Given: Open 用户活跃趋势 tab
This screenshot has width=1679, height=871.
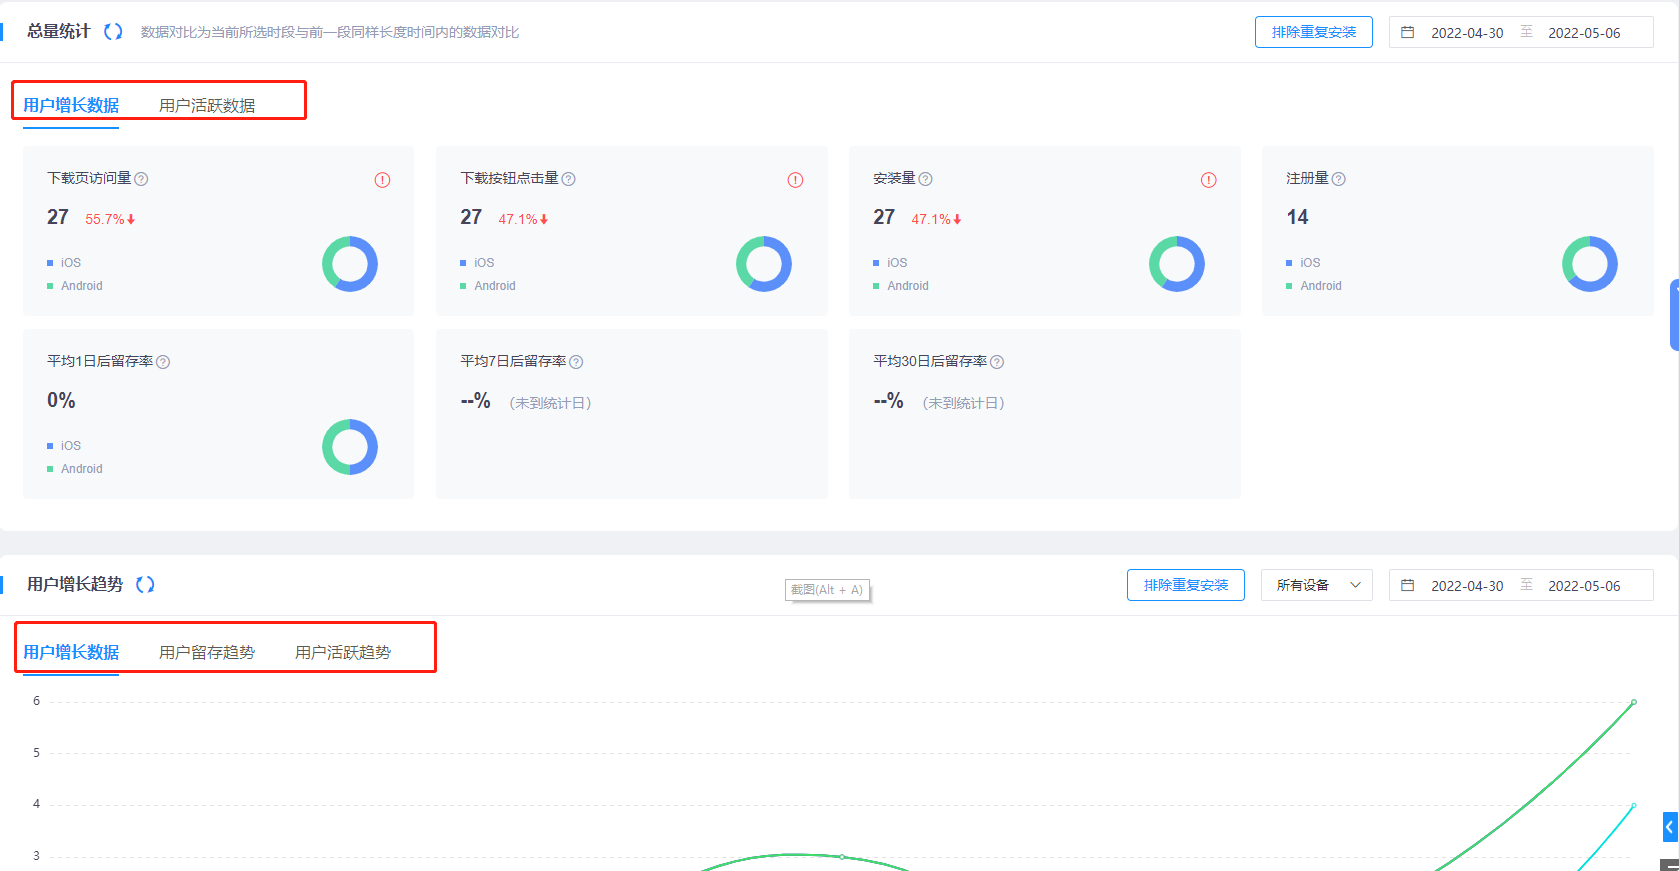Looking at the screenshot, I should click(343, 653).
